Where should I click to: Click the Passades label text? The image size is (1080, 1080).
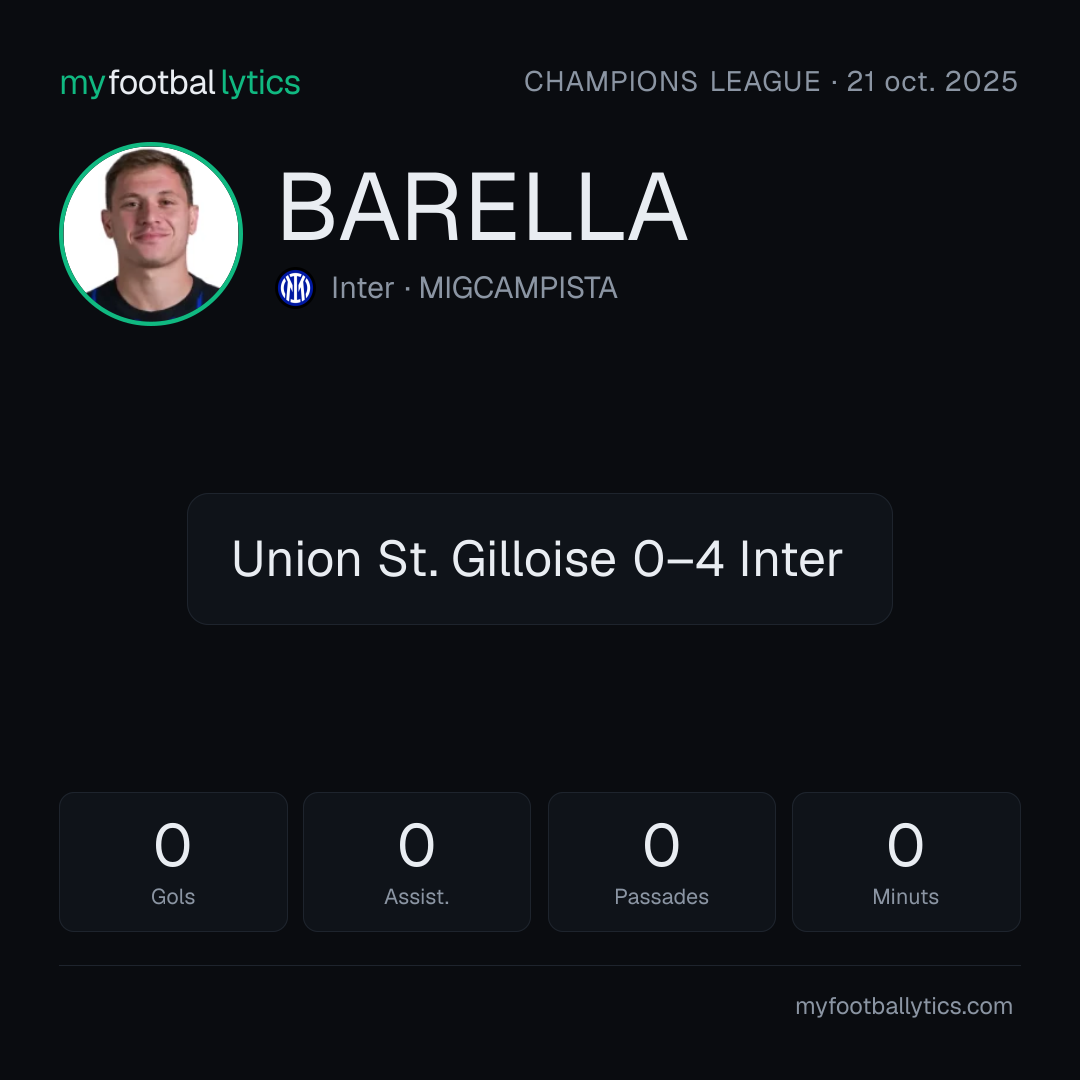[x=661, y=897]
